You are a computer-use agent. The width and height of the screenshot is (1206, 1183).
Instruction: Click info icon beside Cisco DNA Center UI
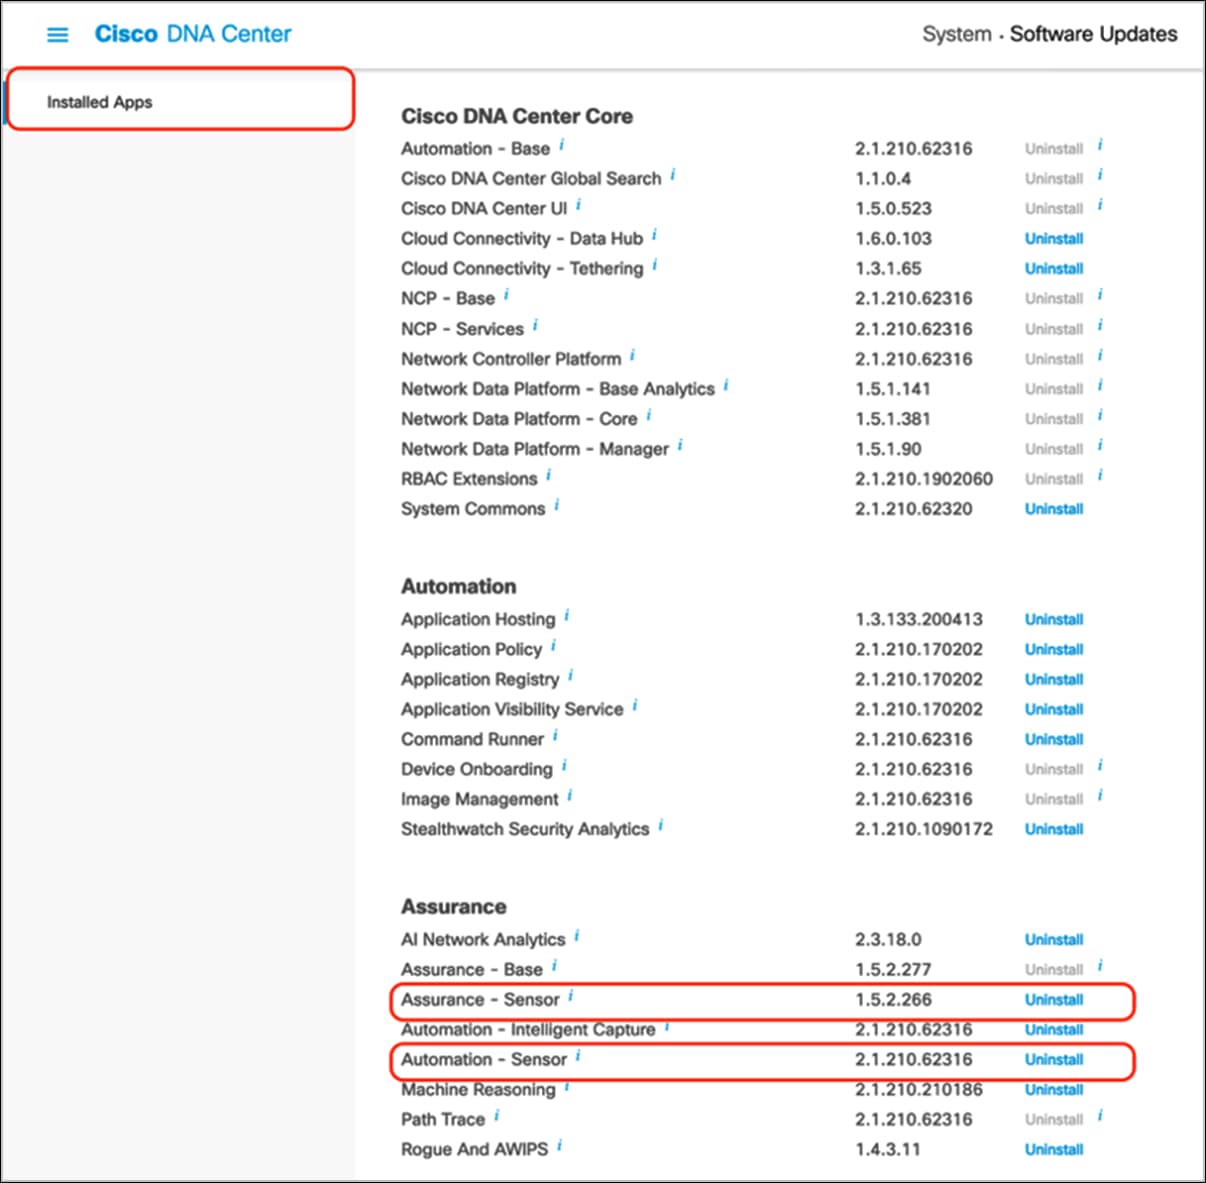point(578,205)
